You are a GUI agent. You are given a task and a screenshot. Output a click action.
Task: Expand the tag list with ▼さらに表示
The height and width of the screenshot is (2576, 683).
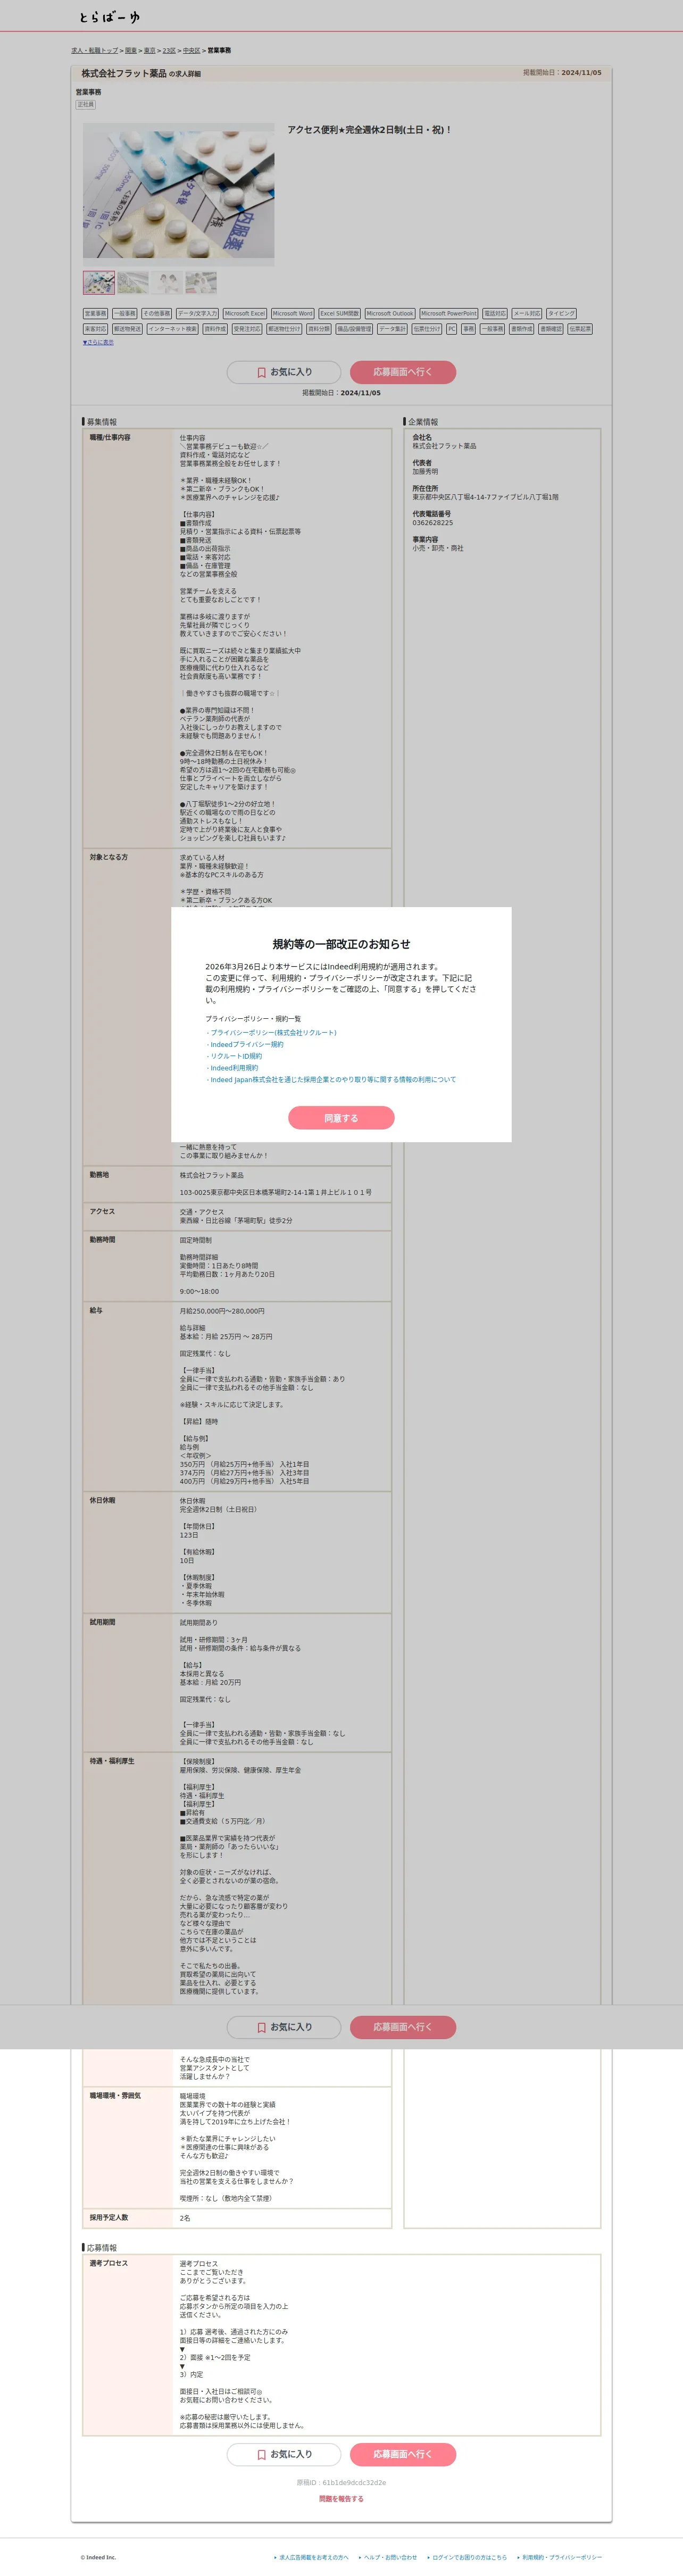click(x=98, y=342)
